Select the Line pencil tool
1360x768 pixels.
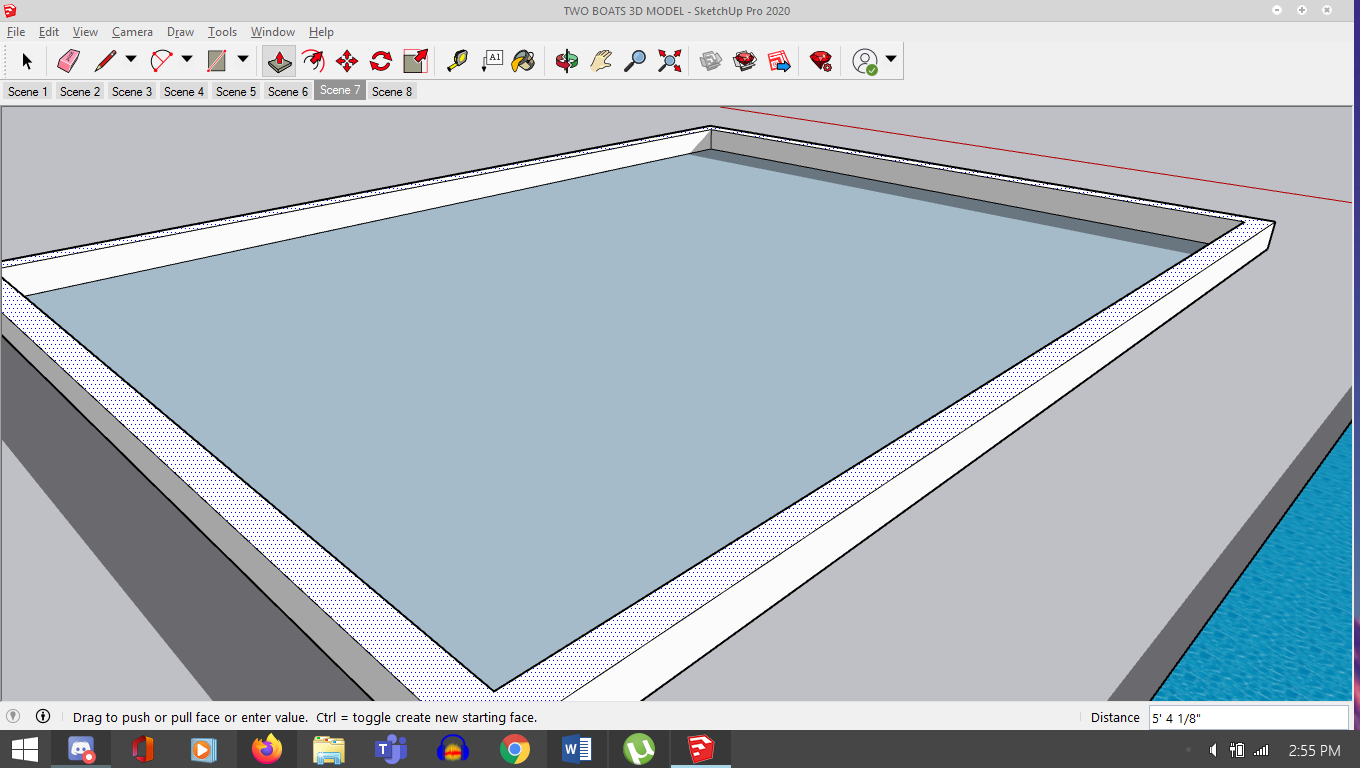pos(105,61)
